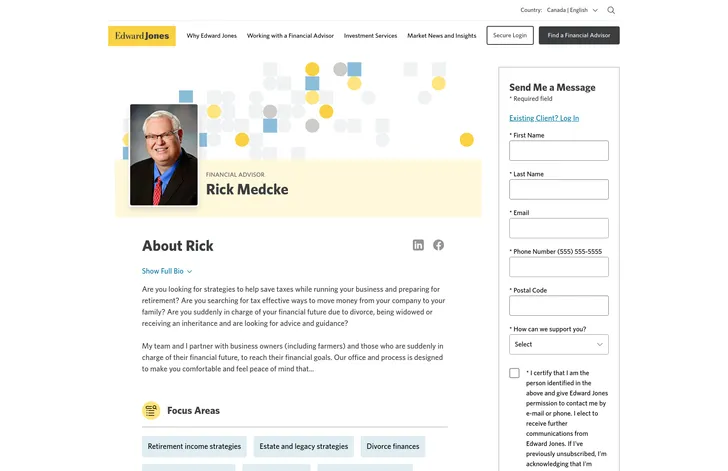The height and width of the screenshot is (471, 728).
Task: Open the 'How can we support you' dropdown
Action: tap(559, 344)
